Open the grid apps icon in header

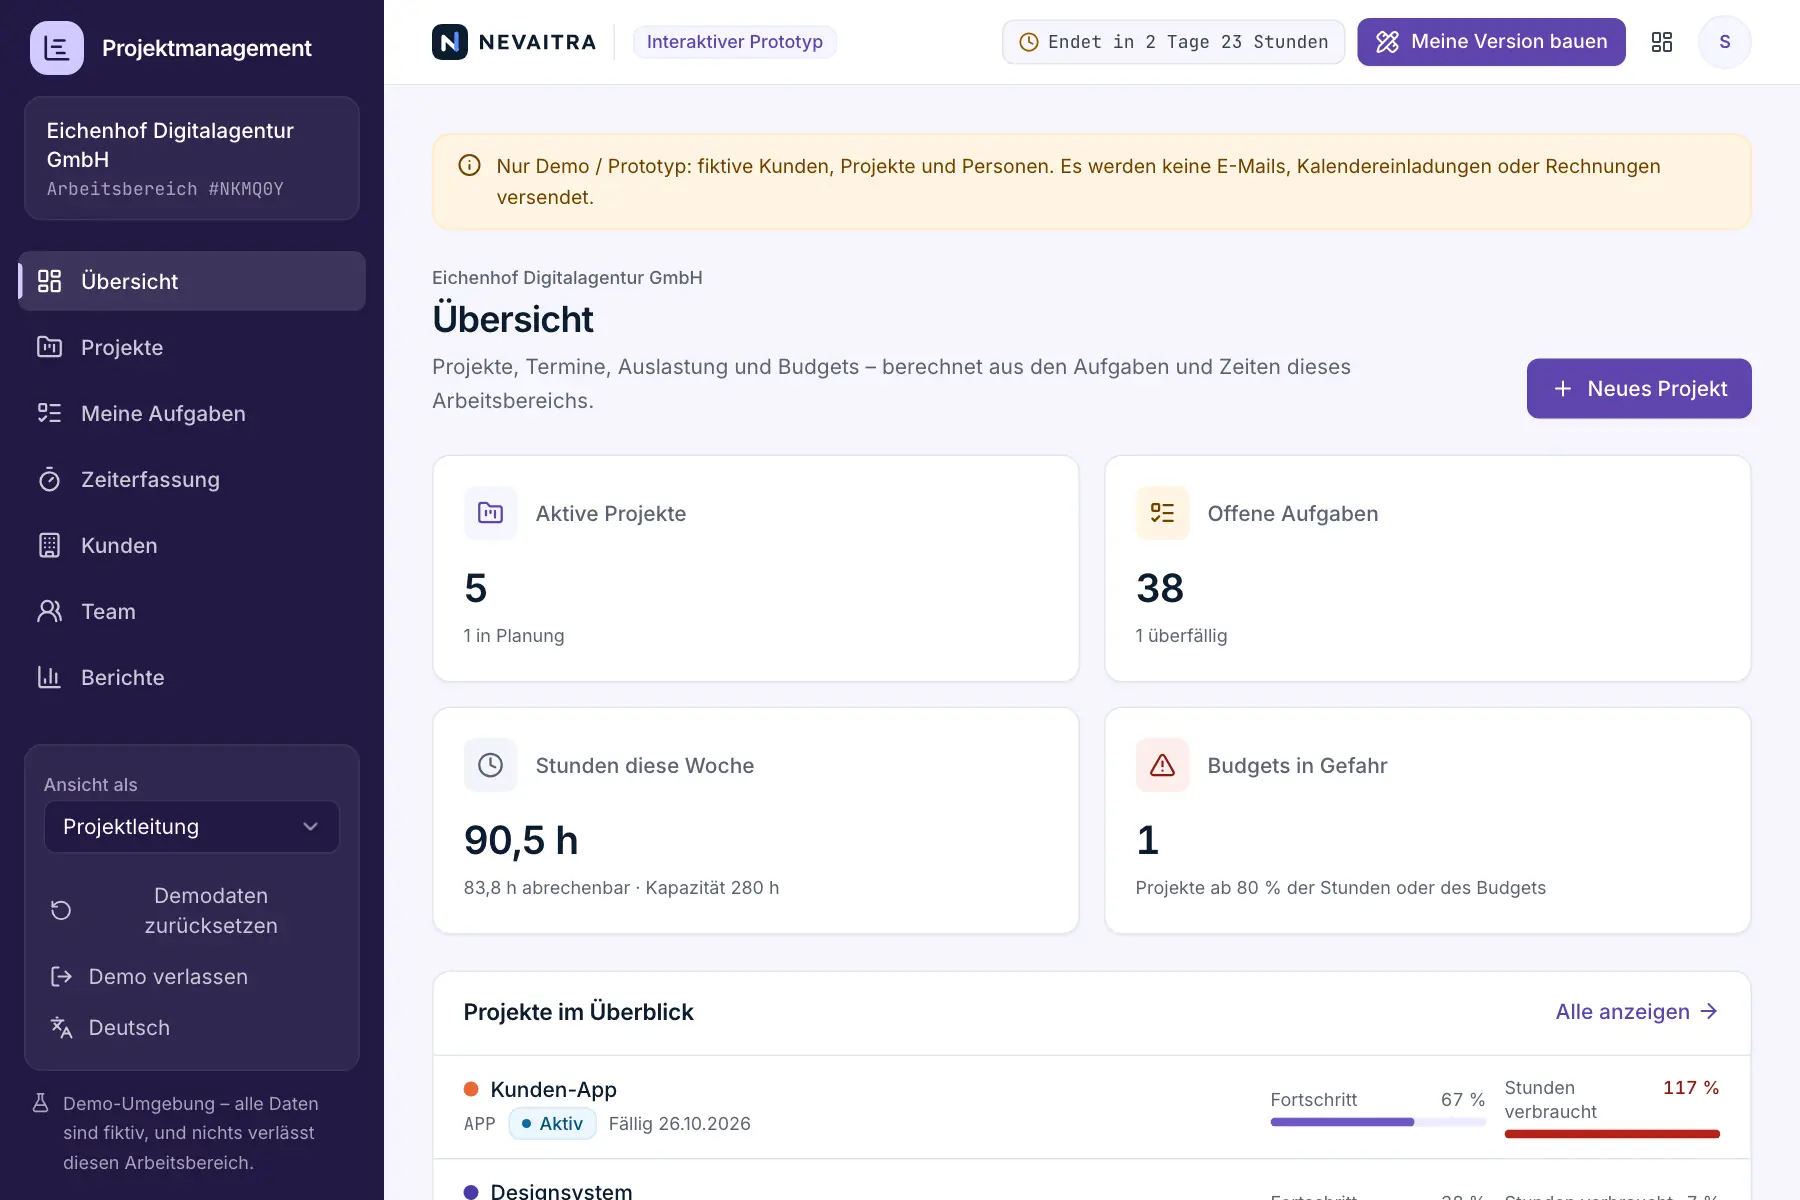[x=1662, y=42]
